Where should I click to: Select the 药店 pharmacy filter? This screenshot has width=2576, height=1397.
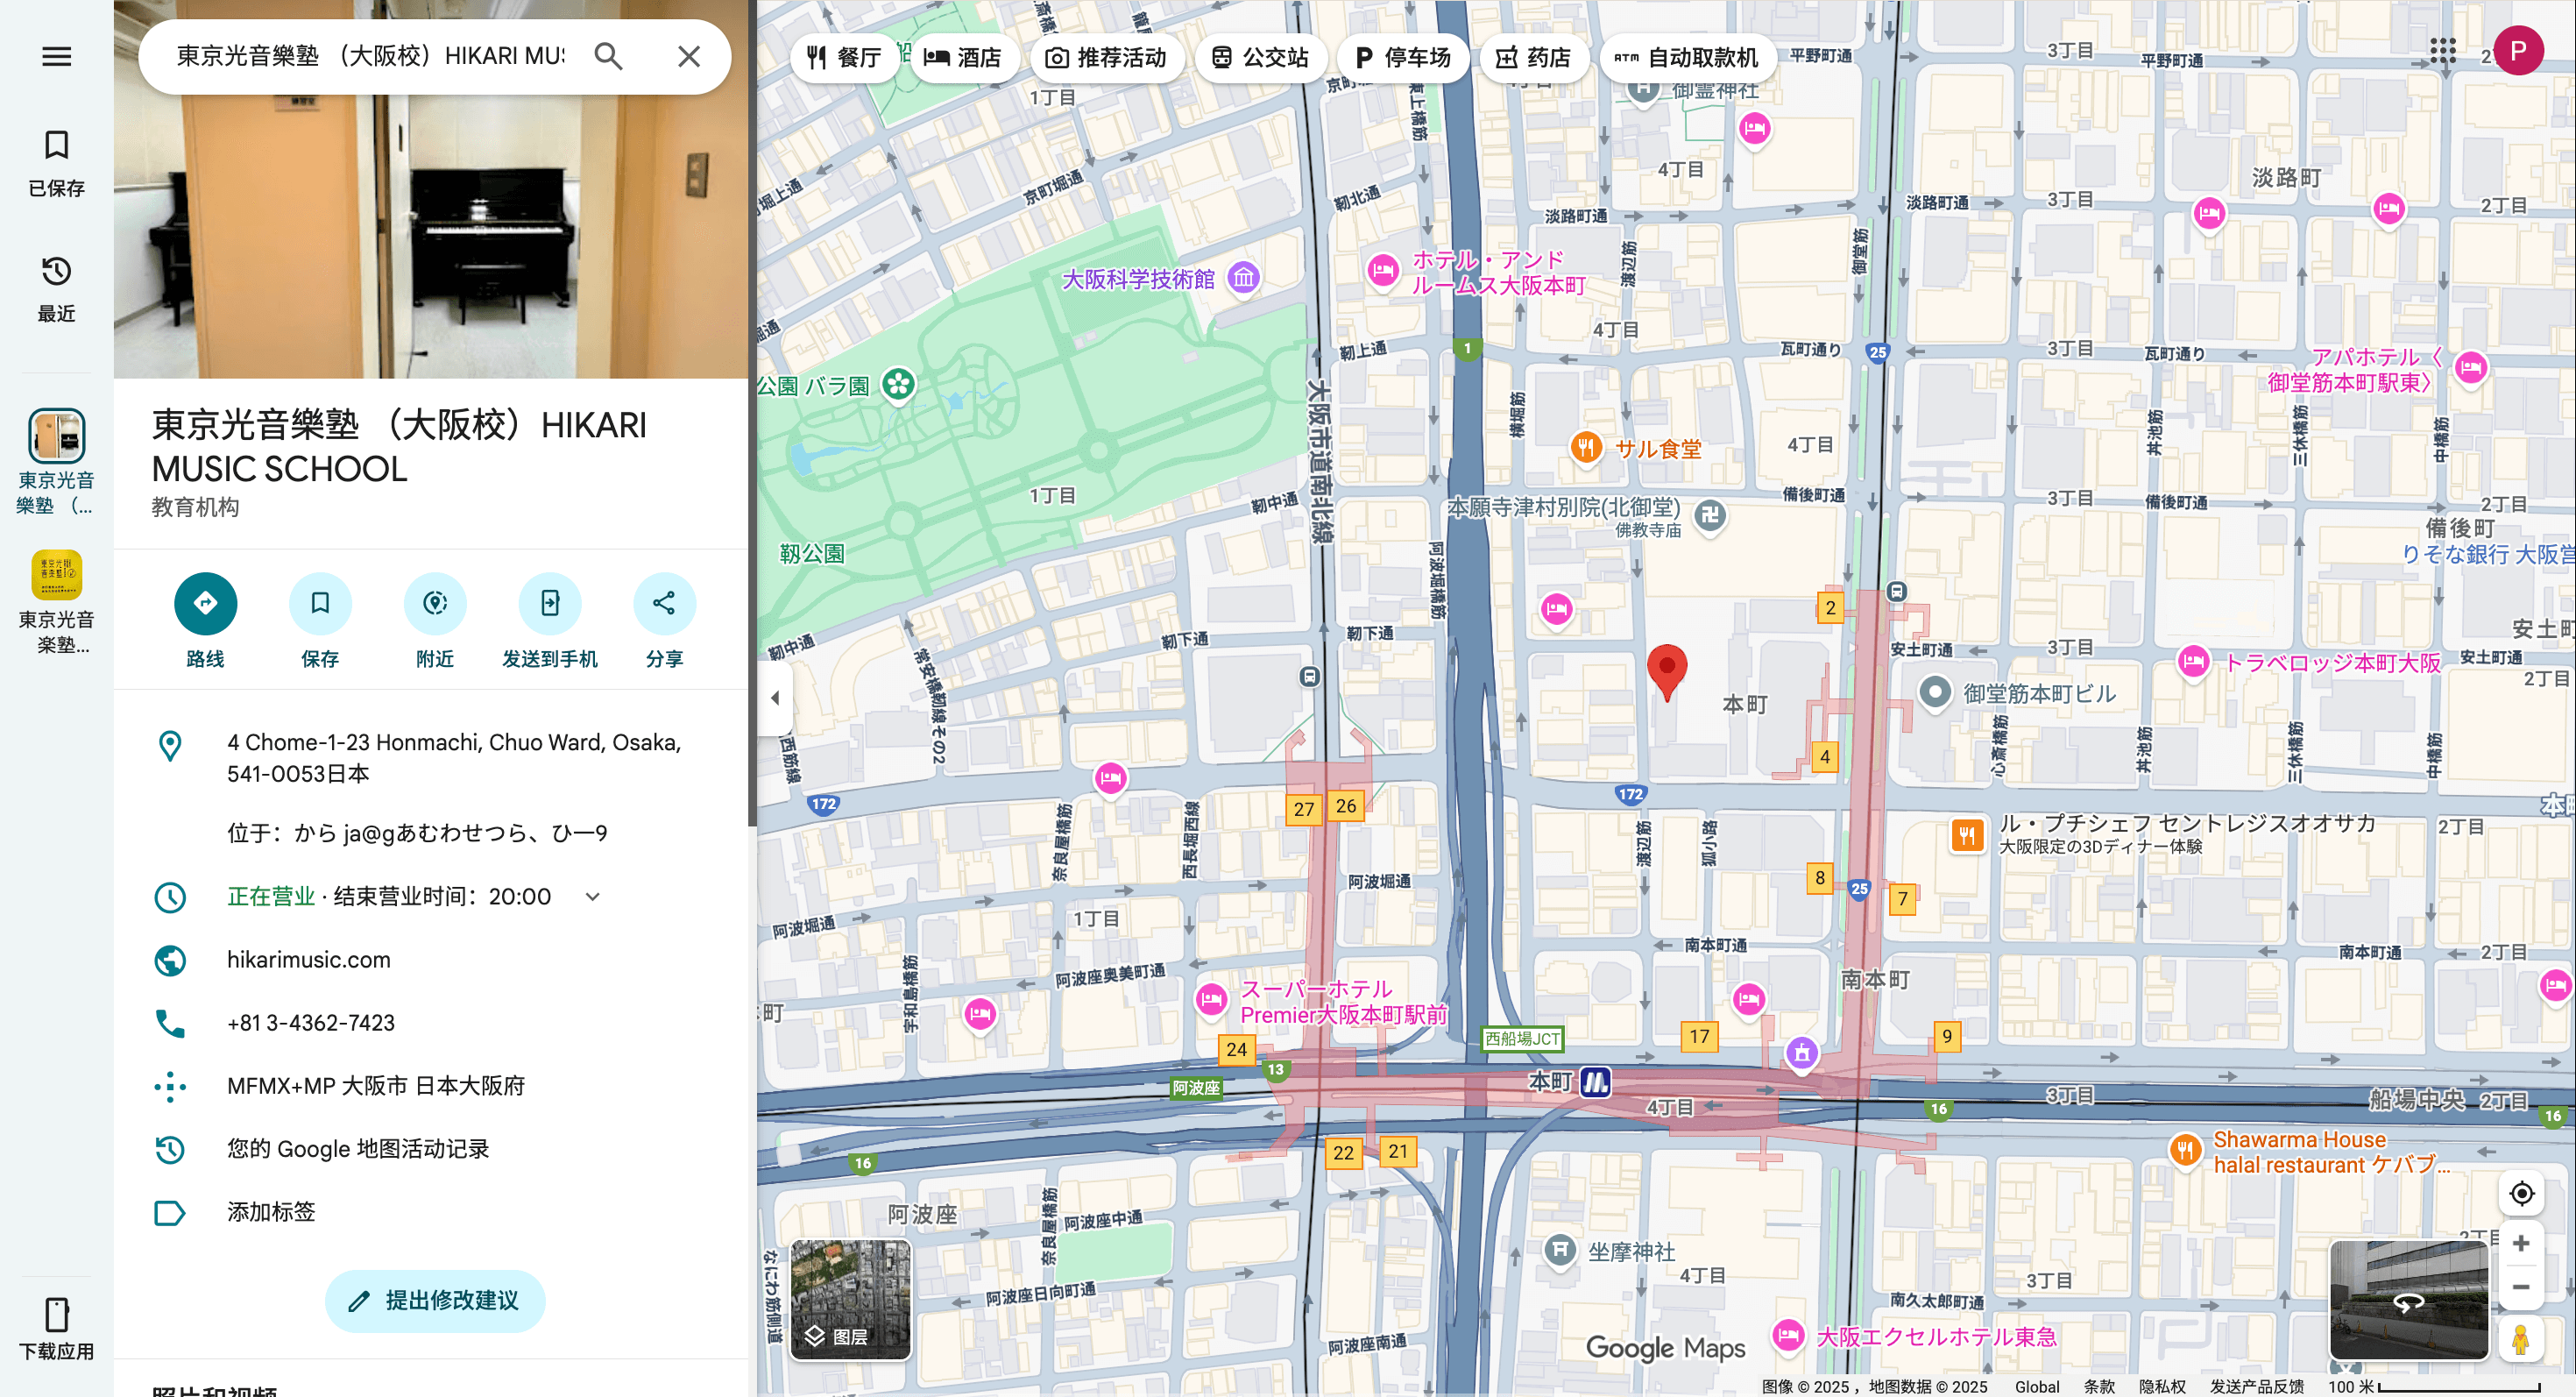pyautogui.click(x=1537, y=57)
